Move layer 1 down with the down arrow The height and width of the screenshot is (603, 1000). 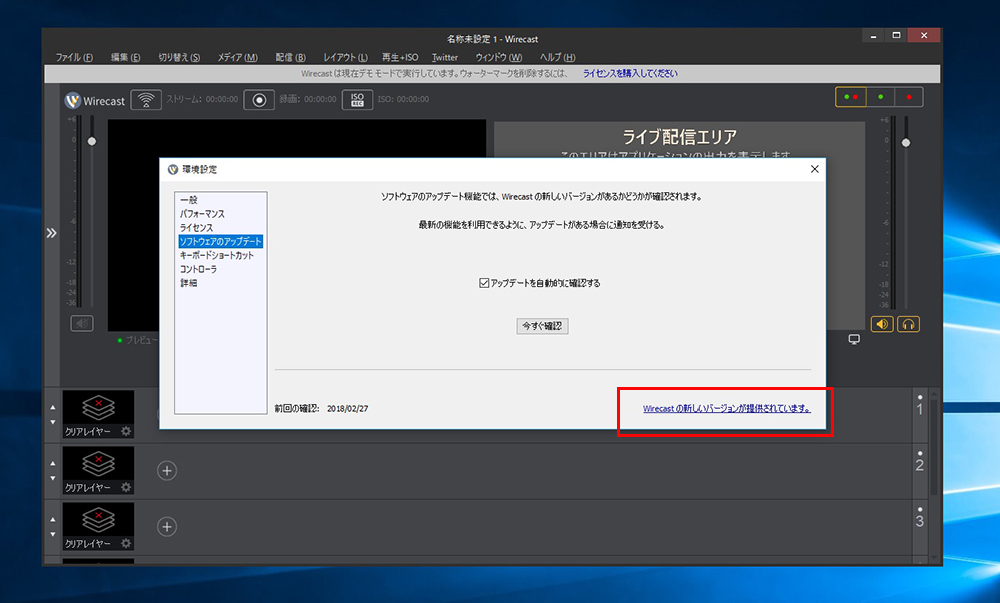click(x=53, y=422)
